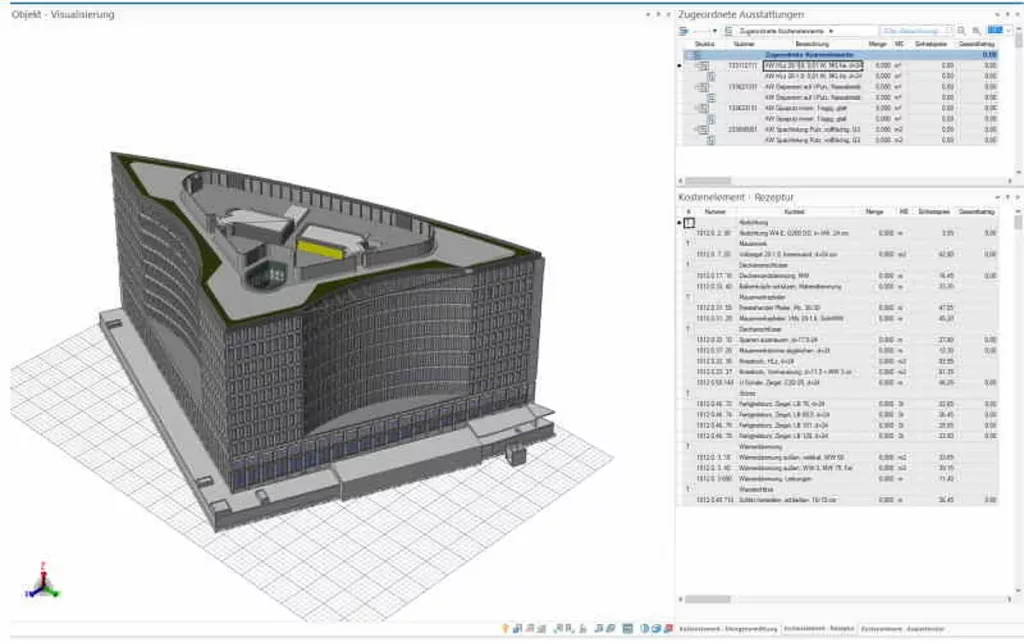This screenshot has height=642, width=1024.
Task: Open the blue highlighted combo box dropdown
Action: click(x=1008, y=30)
